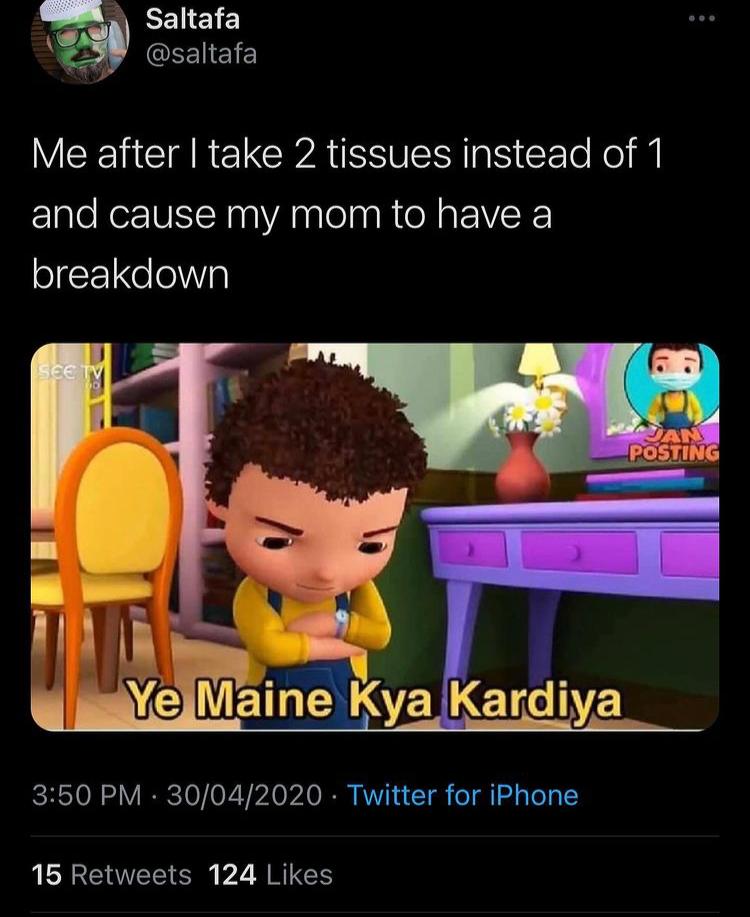Open the 'Twitter for iPhone' source link
The height and width of the screenshot is (917, 750).
tap(463, 795)
